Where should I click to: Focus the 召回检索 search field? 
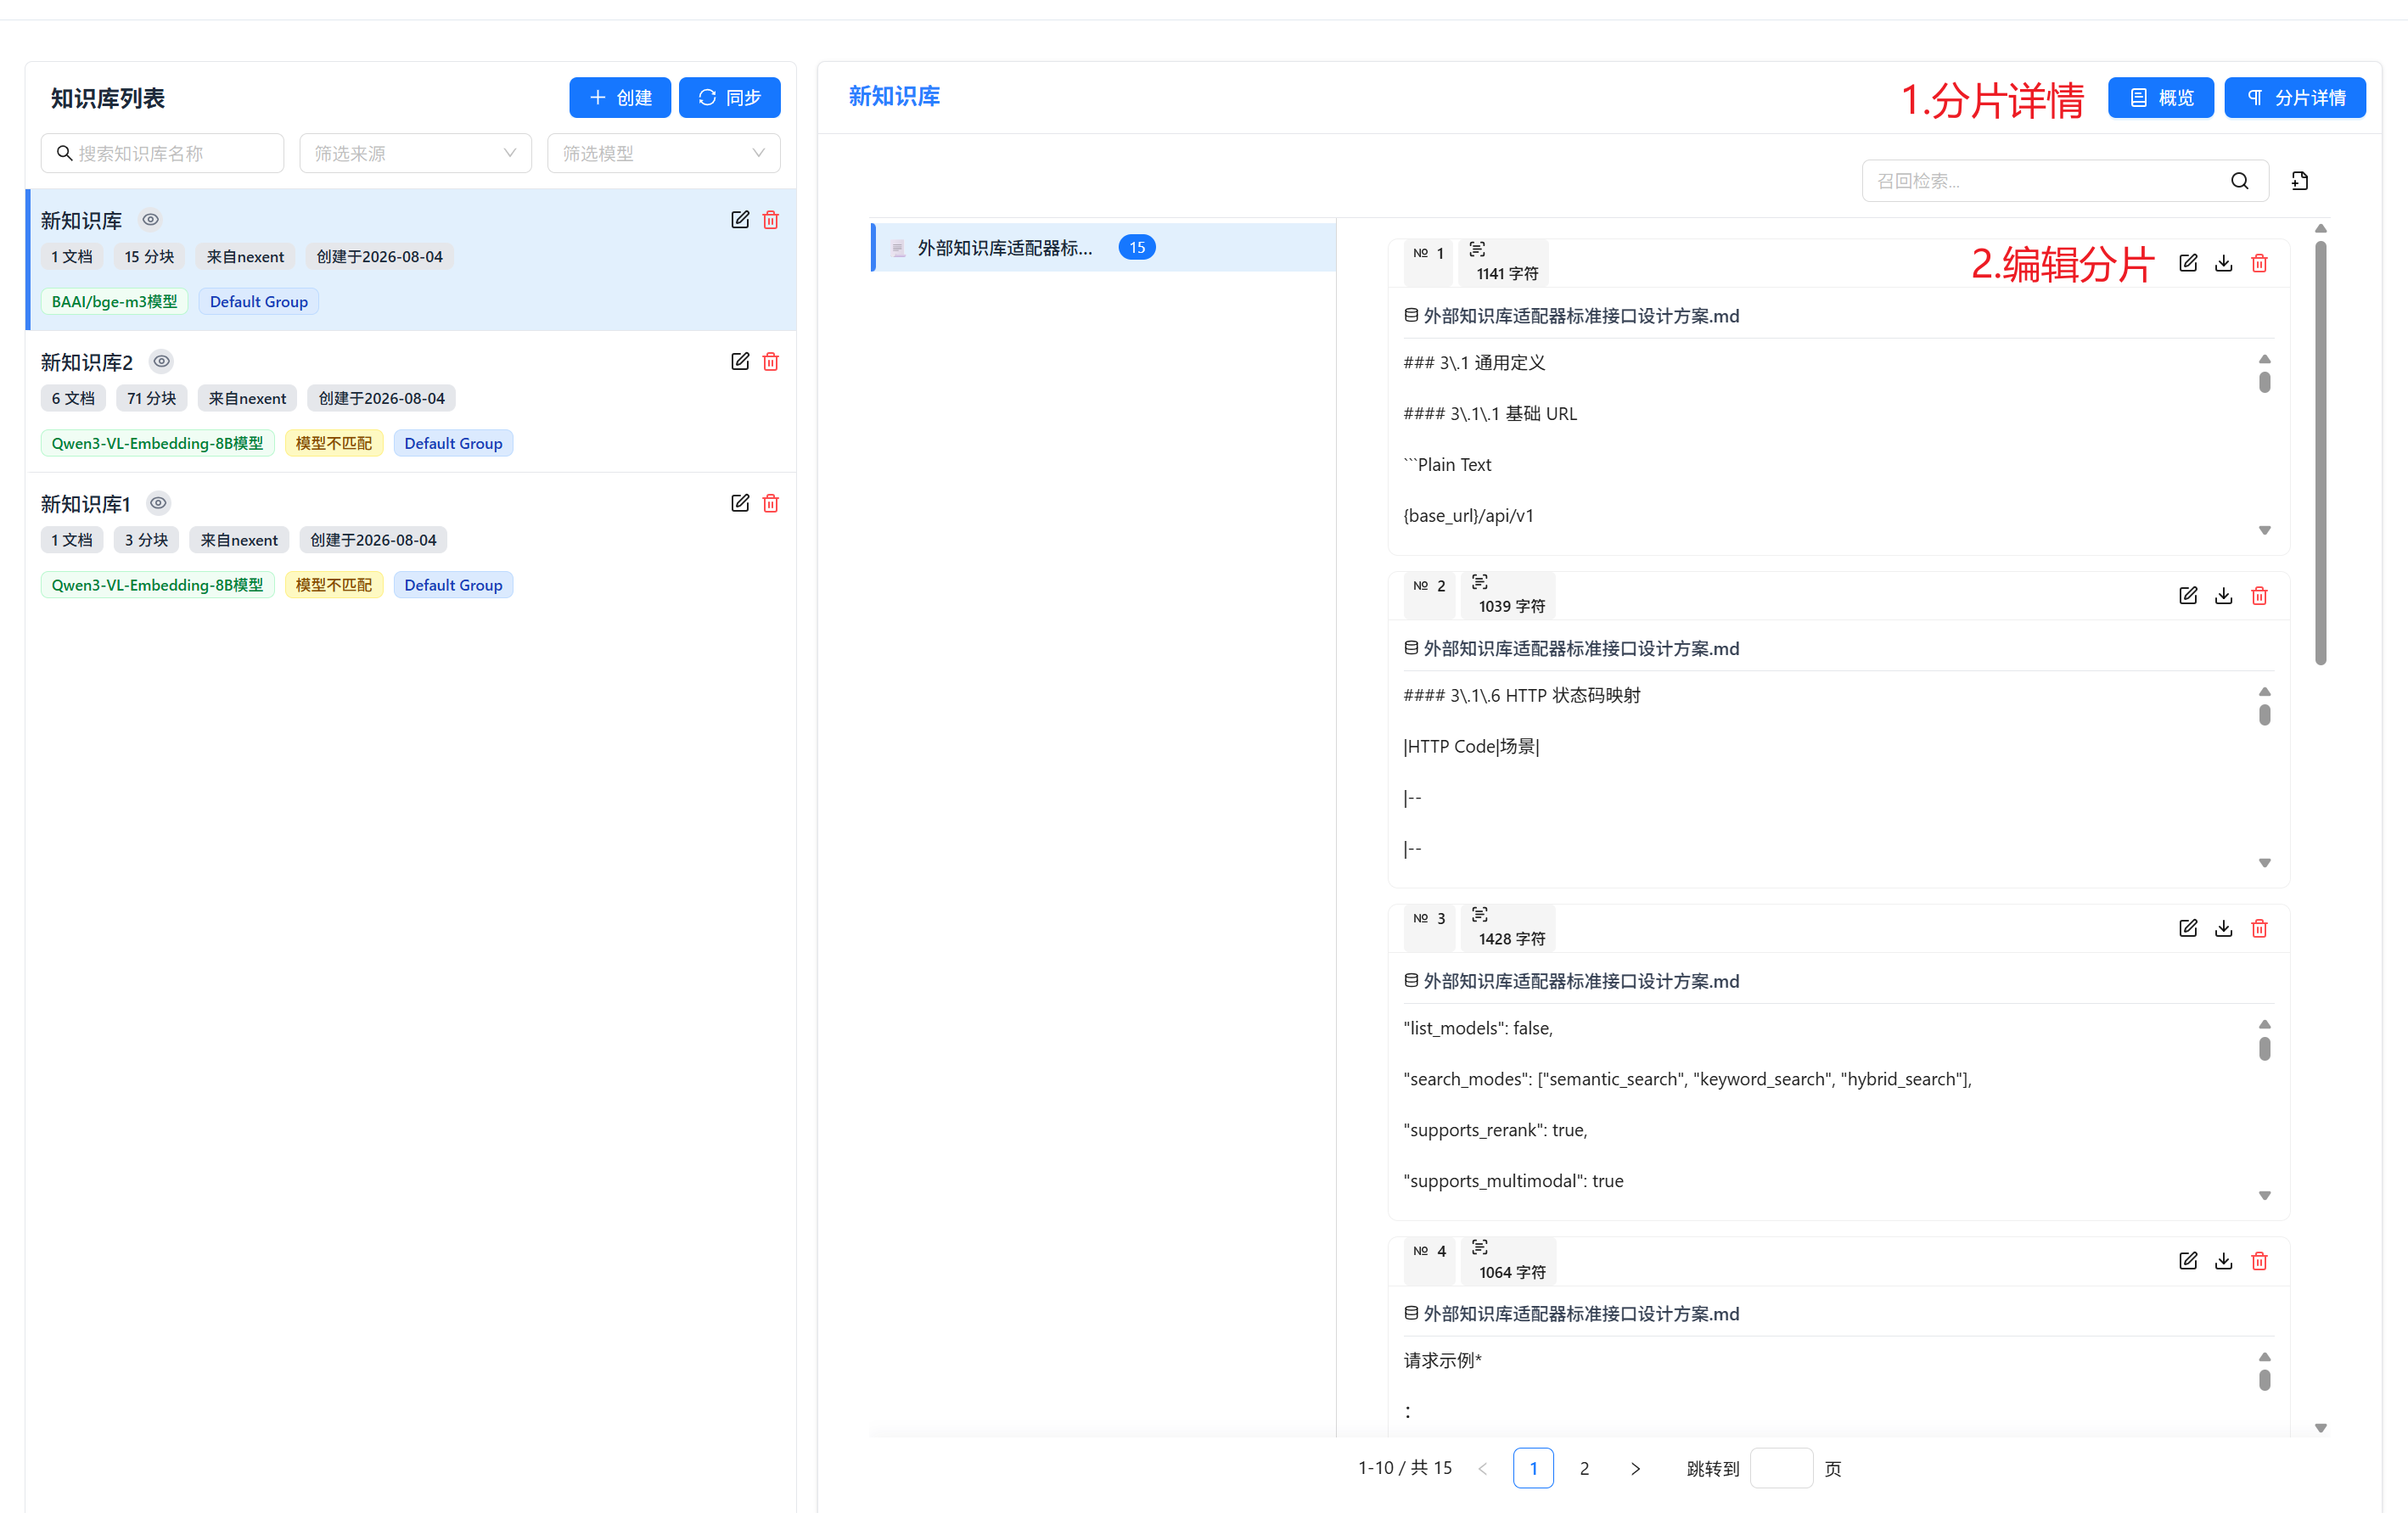point(2065,181)
